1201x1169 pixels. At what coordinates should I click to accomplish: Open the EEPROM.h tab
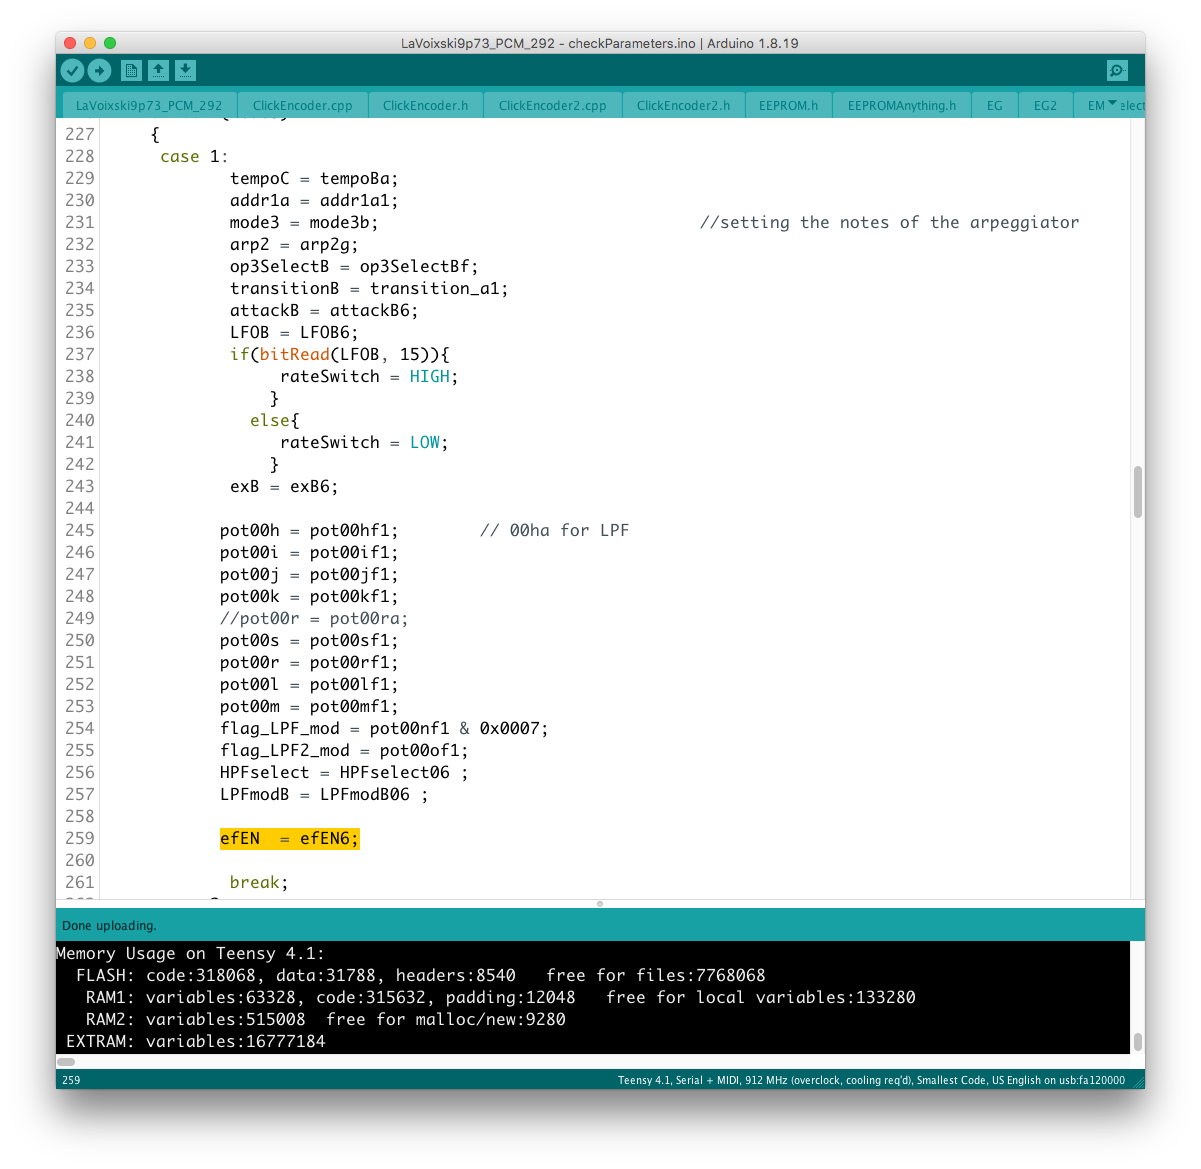[x=788, y=105]
